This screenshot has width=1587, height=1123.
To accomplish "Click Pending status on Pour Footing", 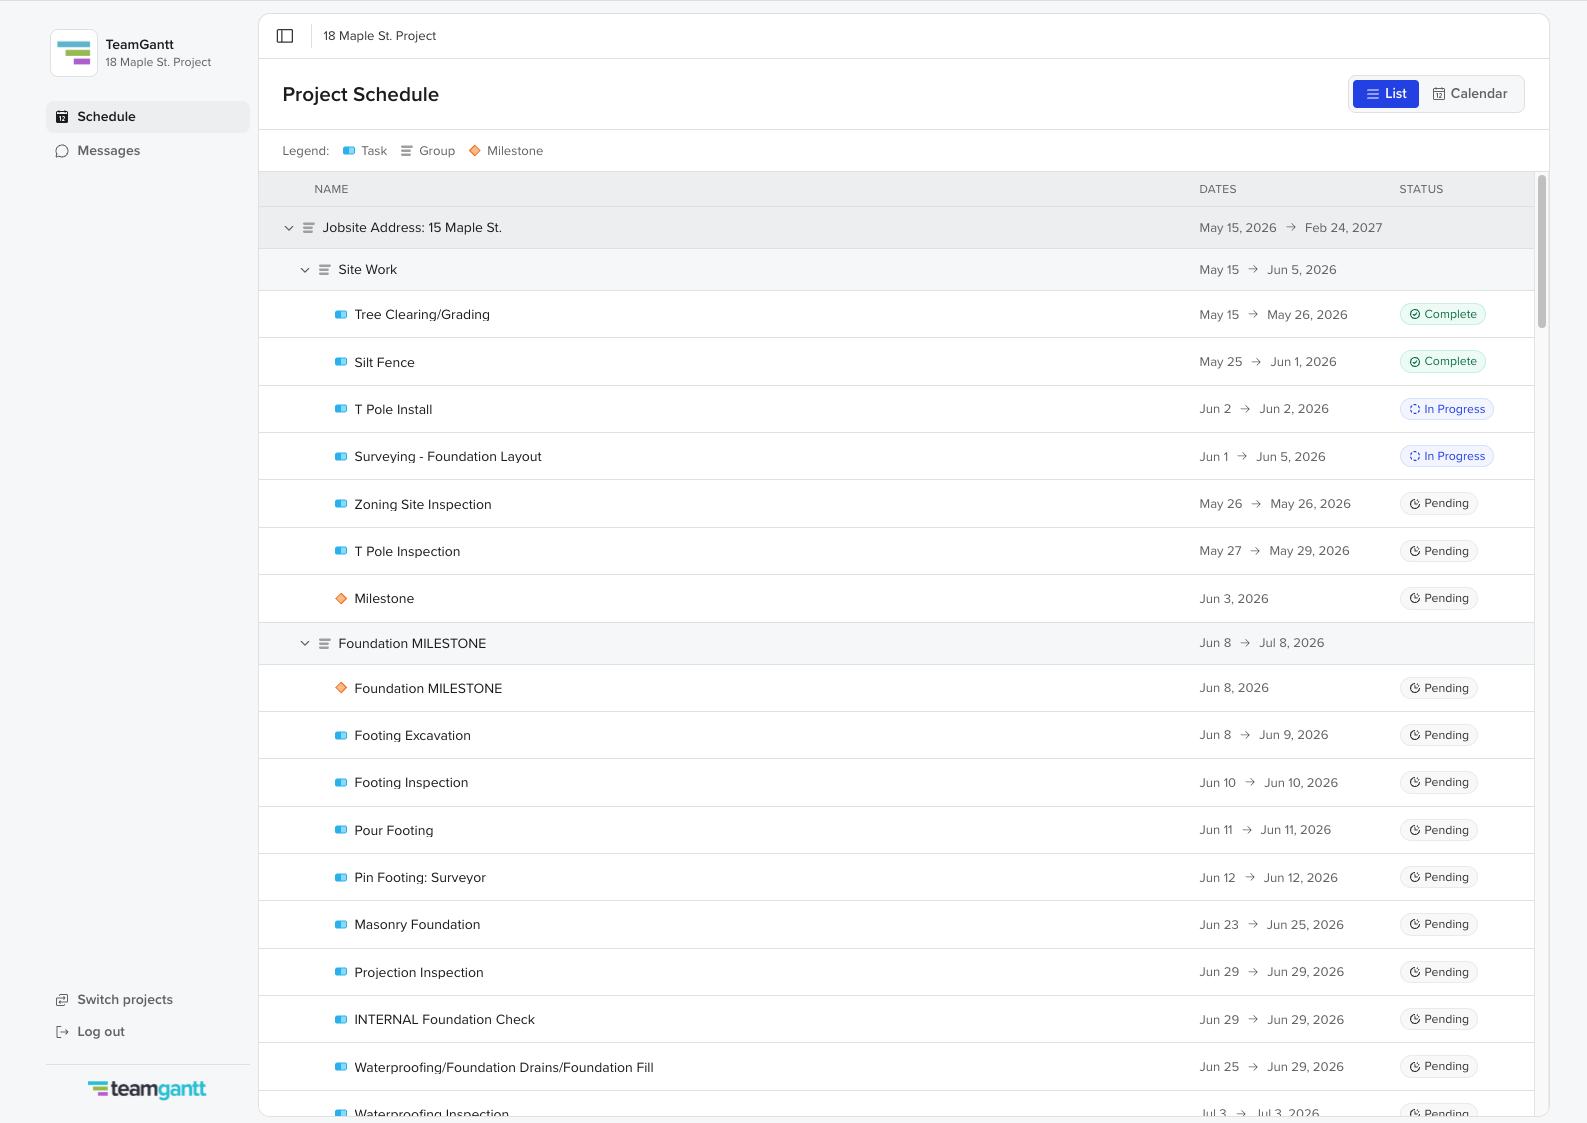I will coord(1439,830).
